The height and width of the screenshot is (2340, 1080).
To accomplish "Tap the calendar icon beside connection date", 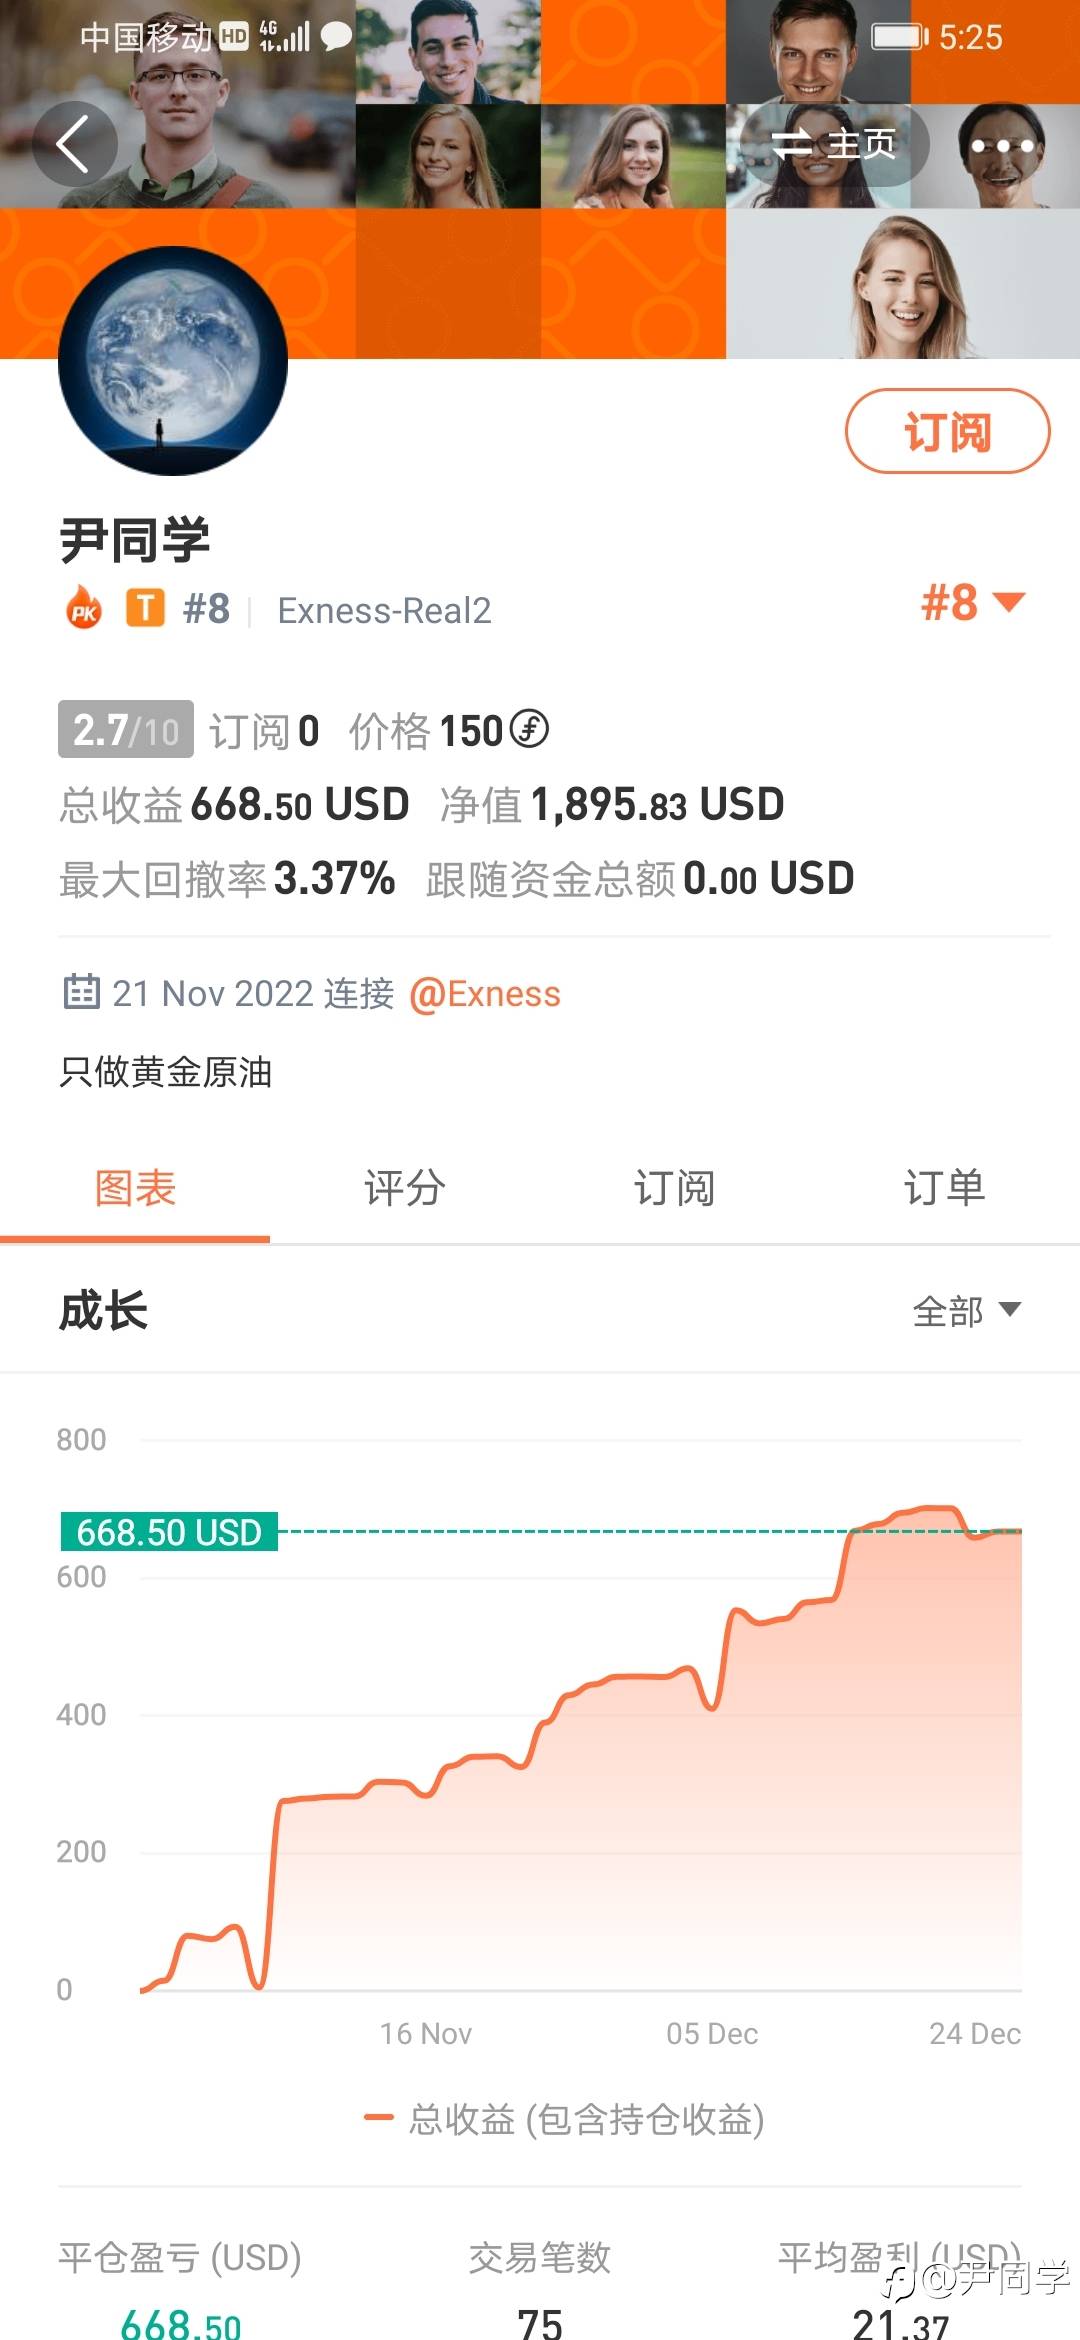I will 81,992.
